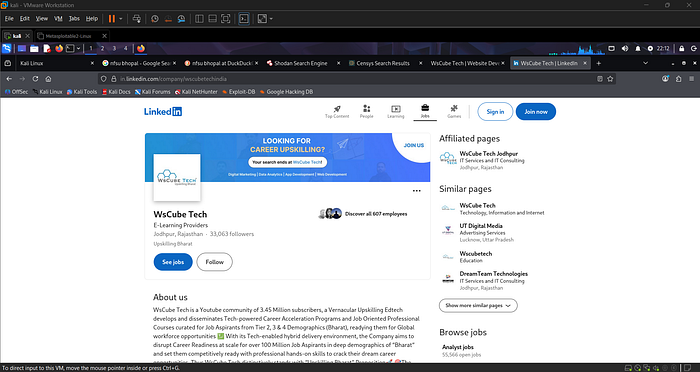Enter VMware full screen mode icon
This screenshot has width=700, height=372.
pos(226,19)
